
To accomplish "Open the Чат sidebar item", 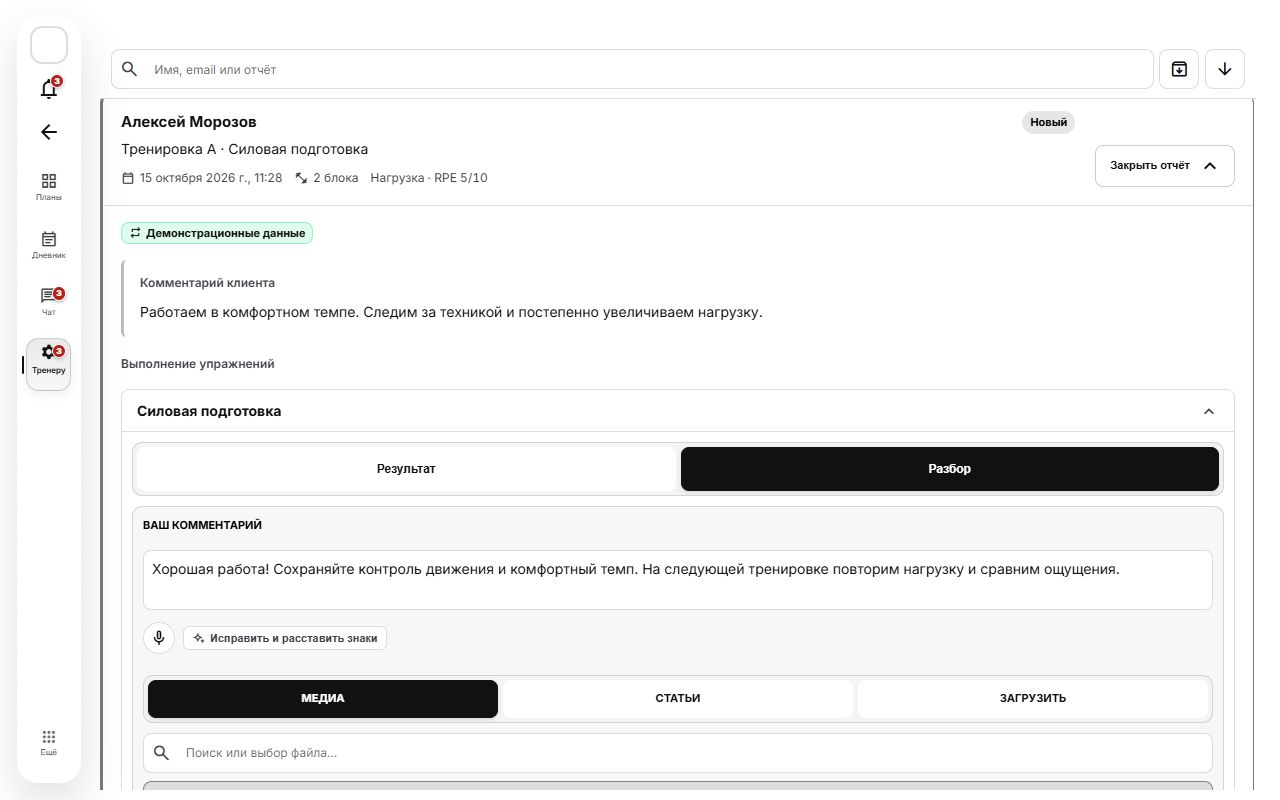I will point(49,301).
